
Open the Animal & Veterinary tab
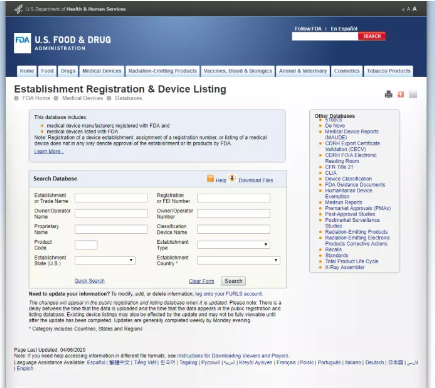click(x=303, y=71)
